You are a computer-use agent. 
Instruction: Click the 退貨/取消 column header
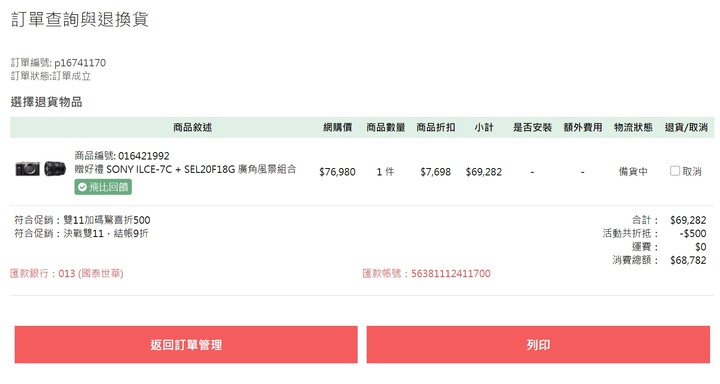[x=686, y=127]
